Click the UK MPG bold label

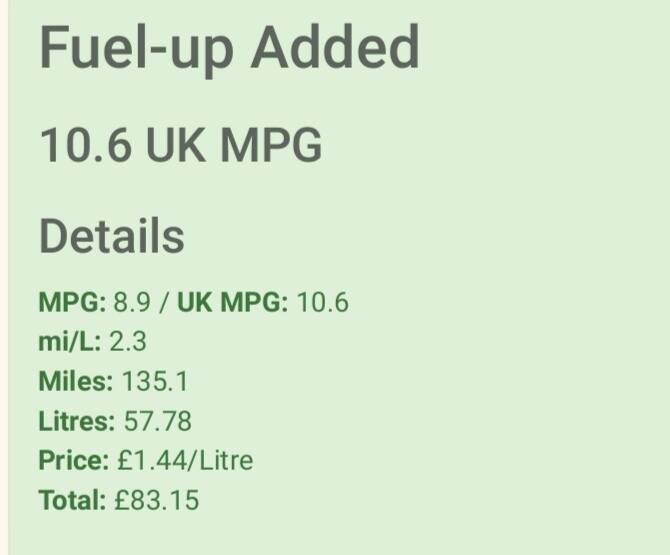[232, 302]
